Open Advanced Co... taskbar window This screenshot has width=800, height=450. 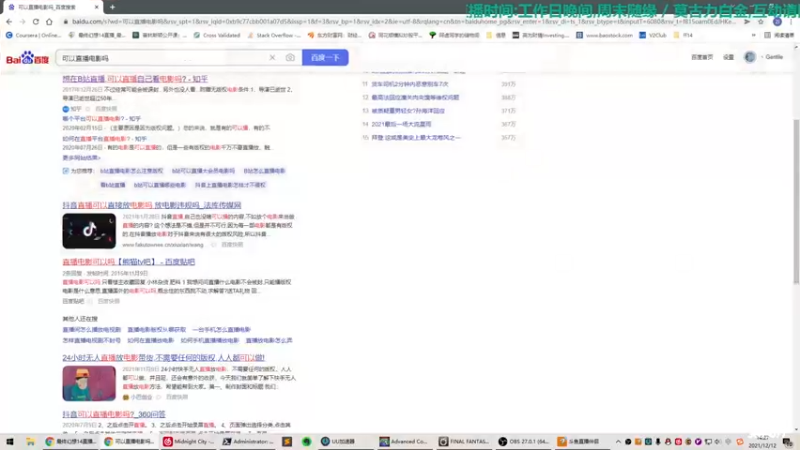click(x=403, y=441)
